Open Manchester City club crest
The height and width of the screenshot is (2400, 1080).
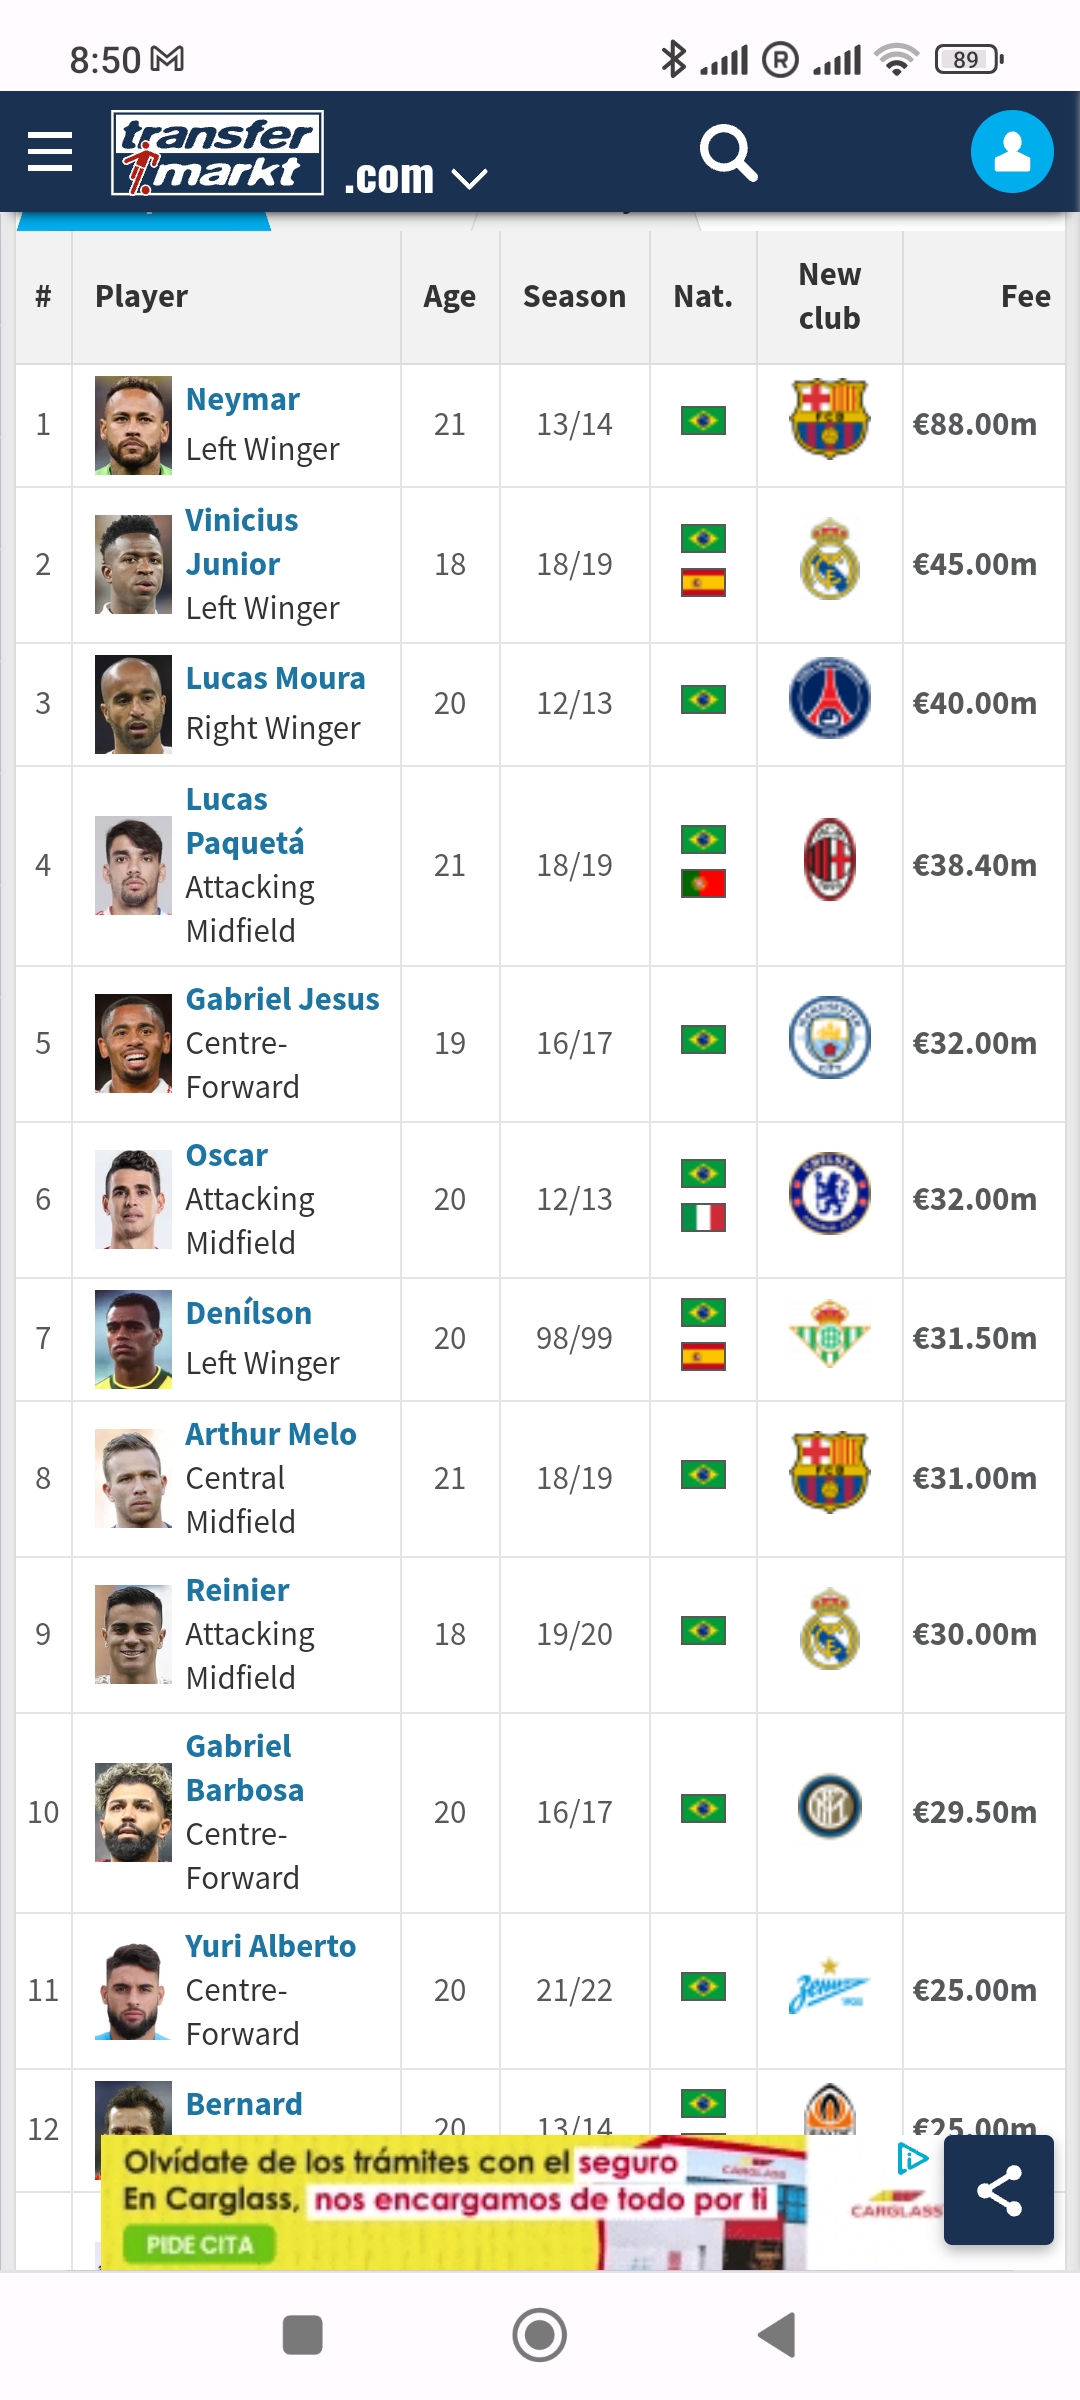click(829, 1038)
